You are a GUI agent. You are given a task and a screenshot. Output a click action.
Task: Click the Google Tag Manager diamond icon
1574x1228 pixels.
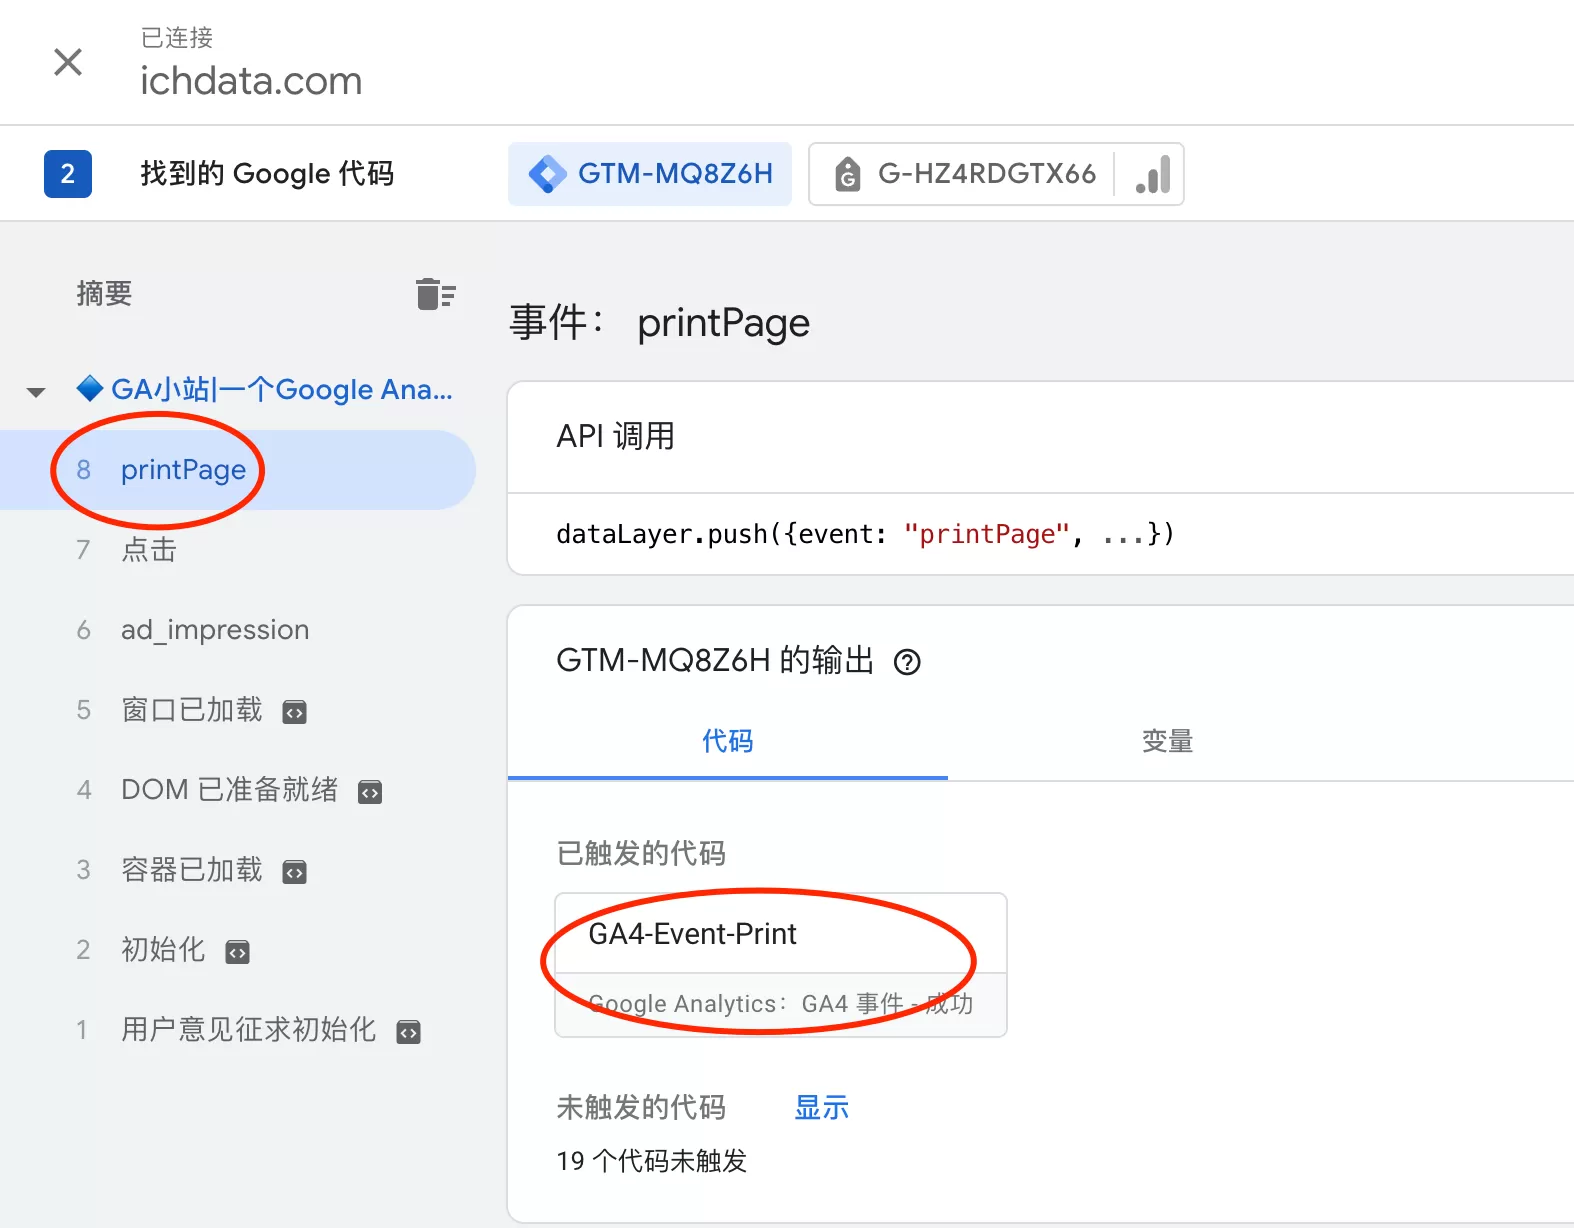[x=547, y=174]
